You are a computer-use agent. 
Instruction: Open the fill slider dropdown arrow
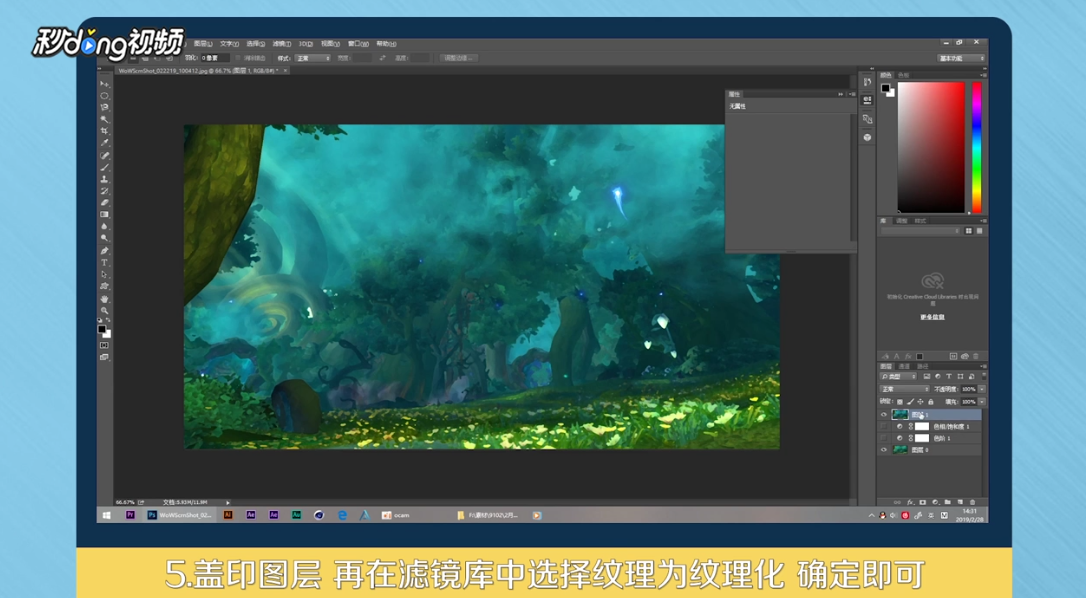(982, 402)
